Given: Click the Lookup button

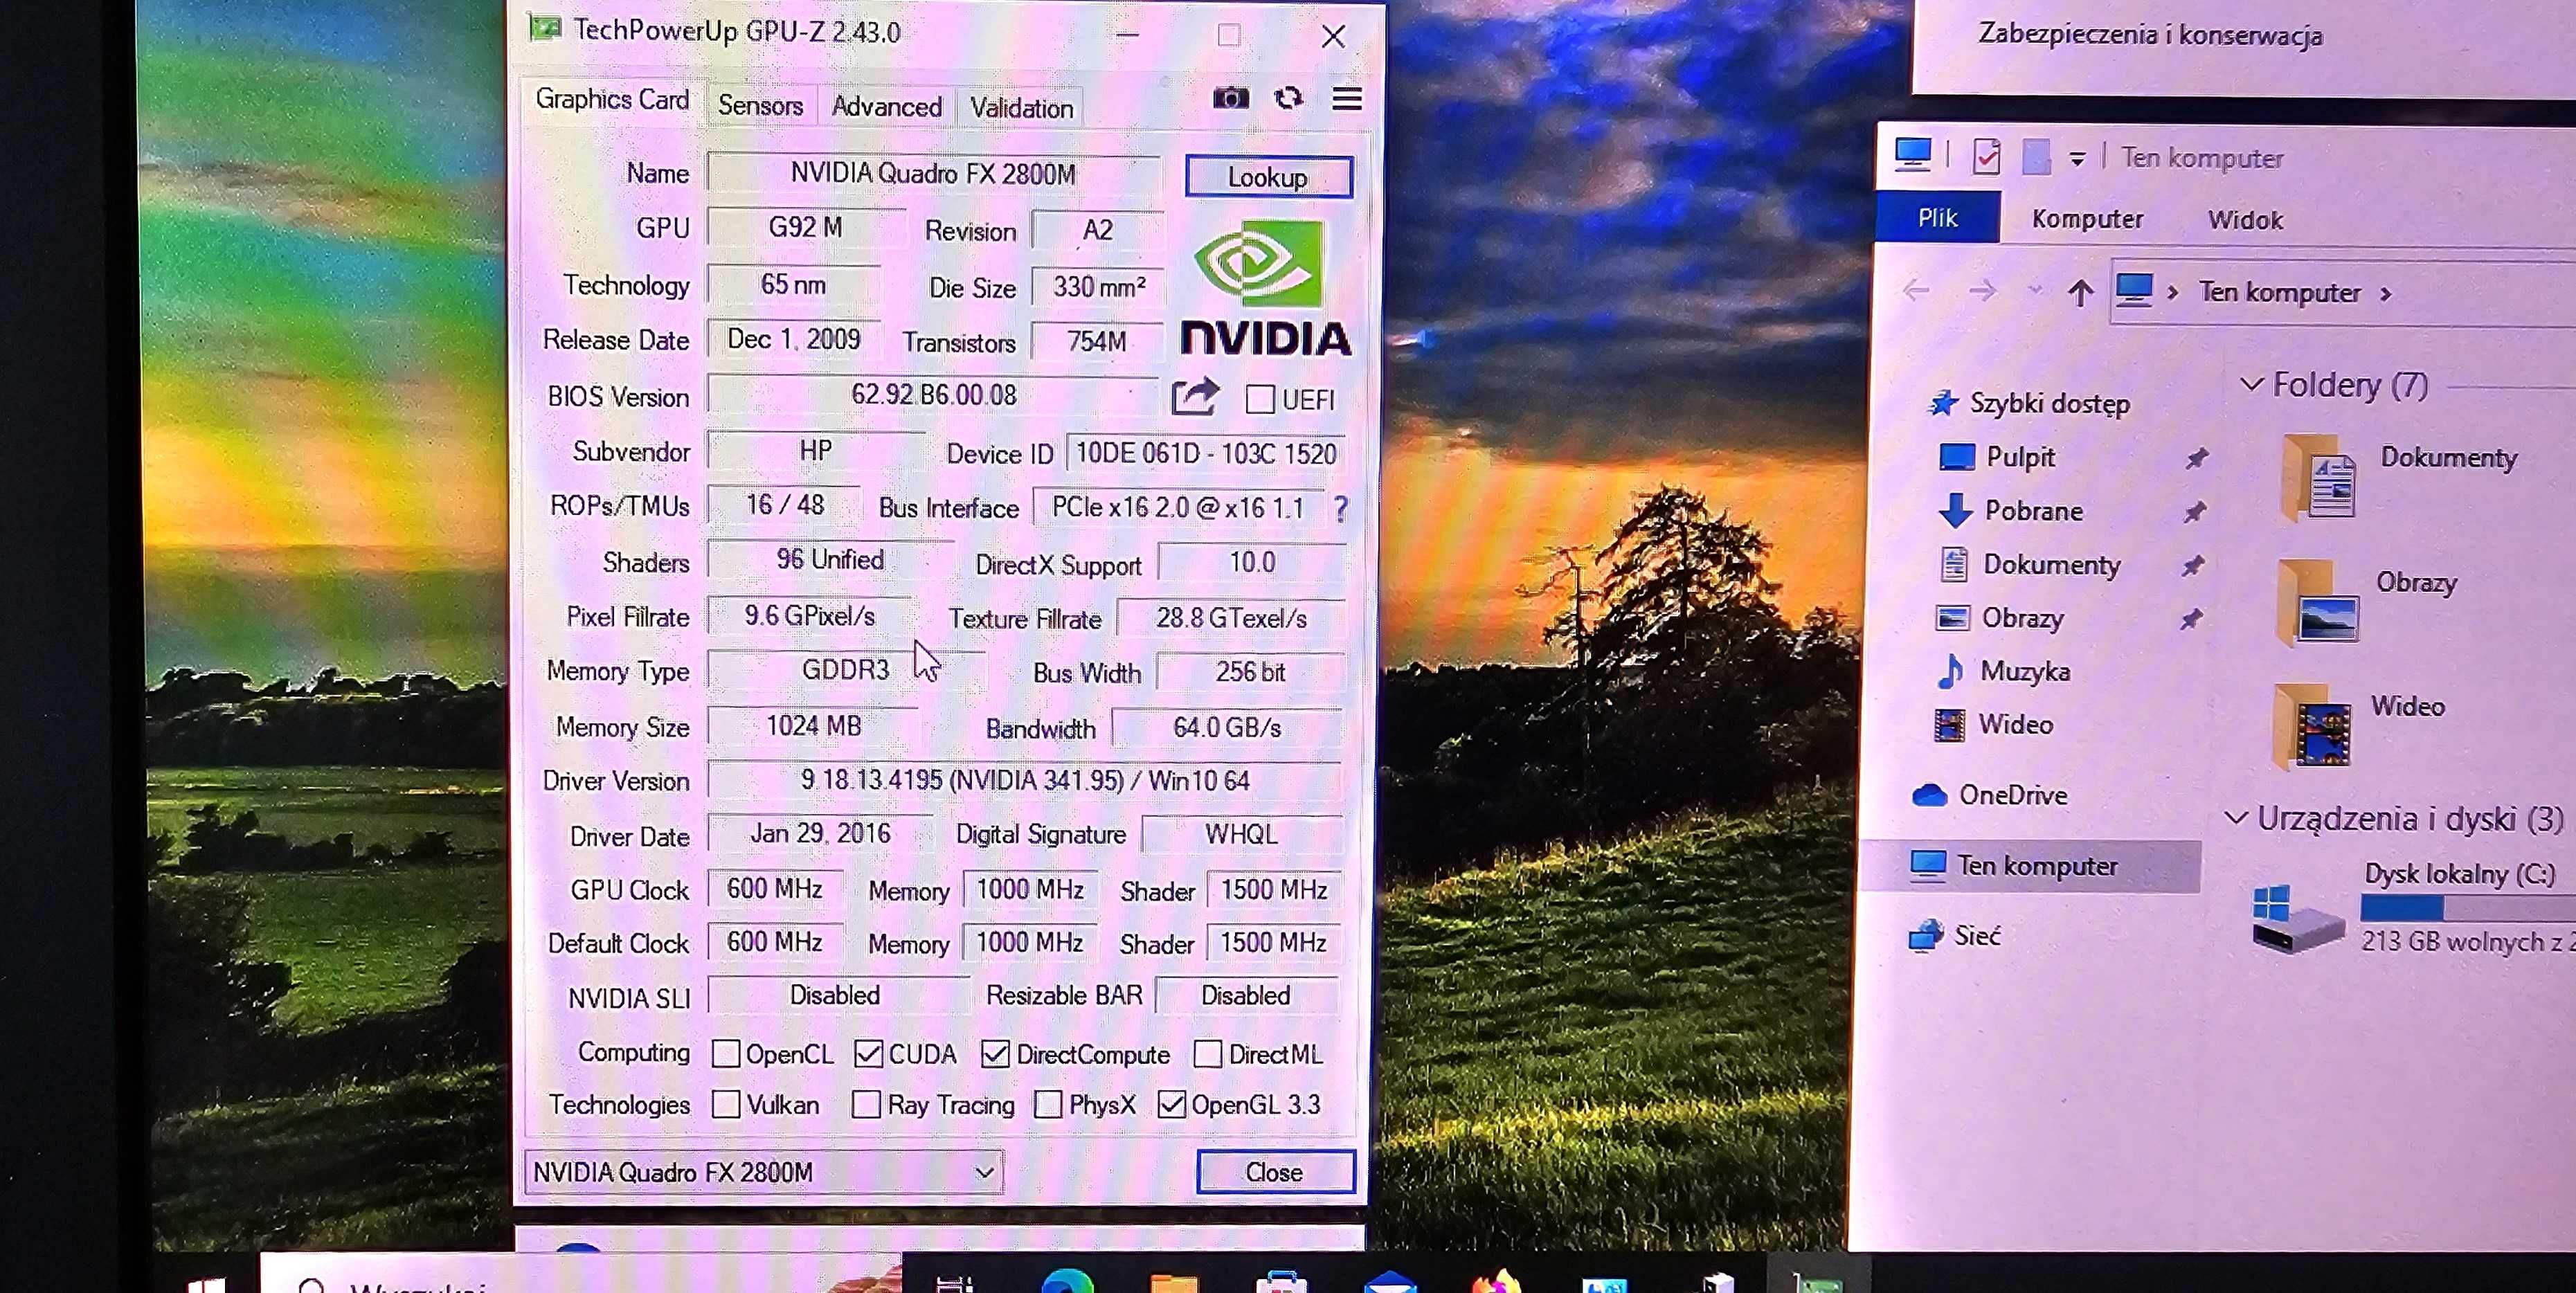Looking at the screenshot, I should coord(1268,177).
